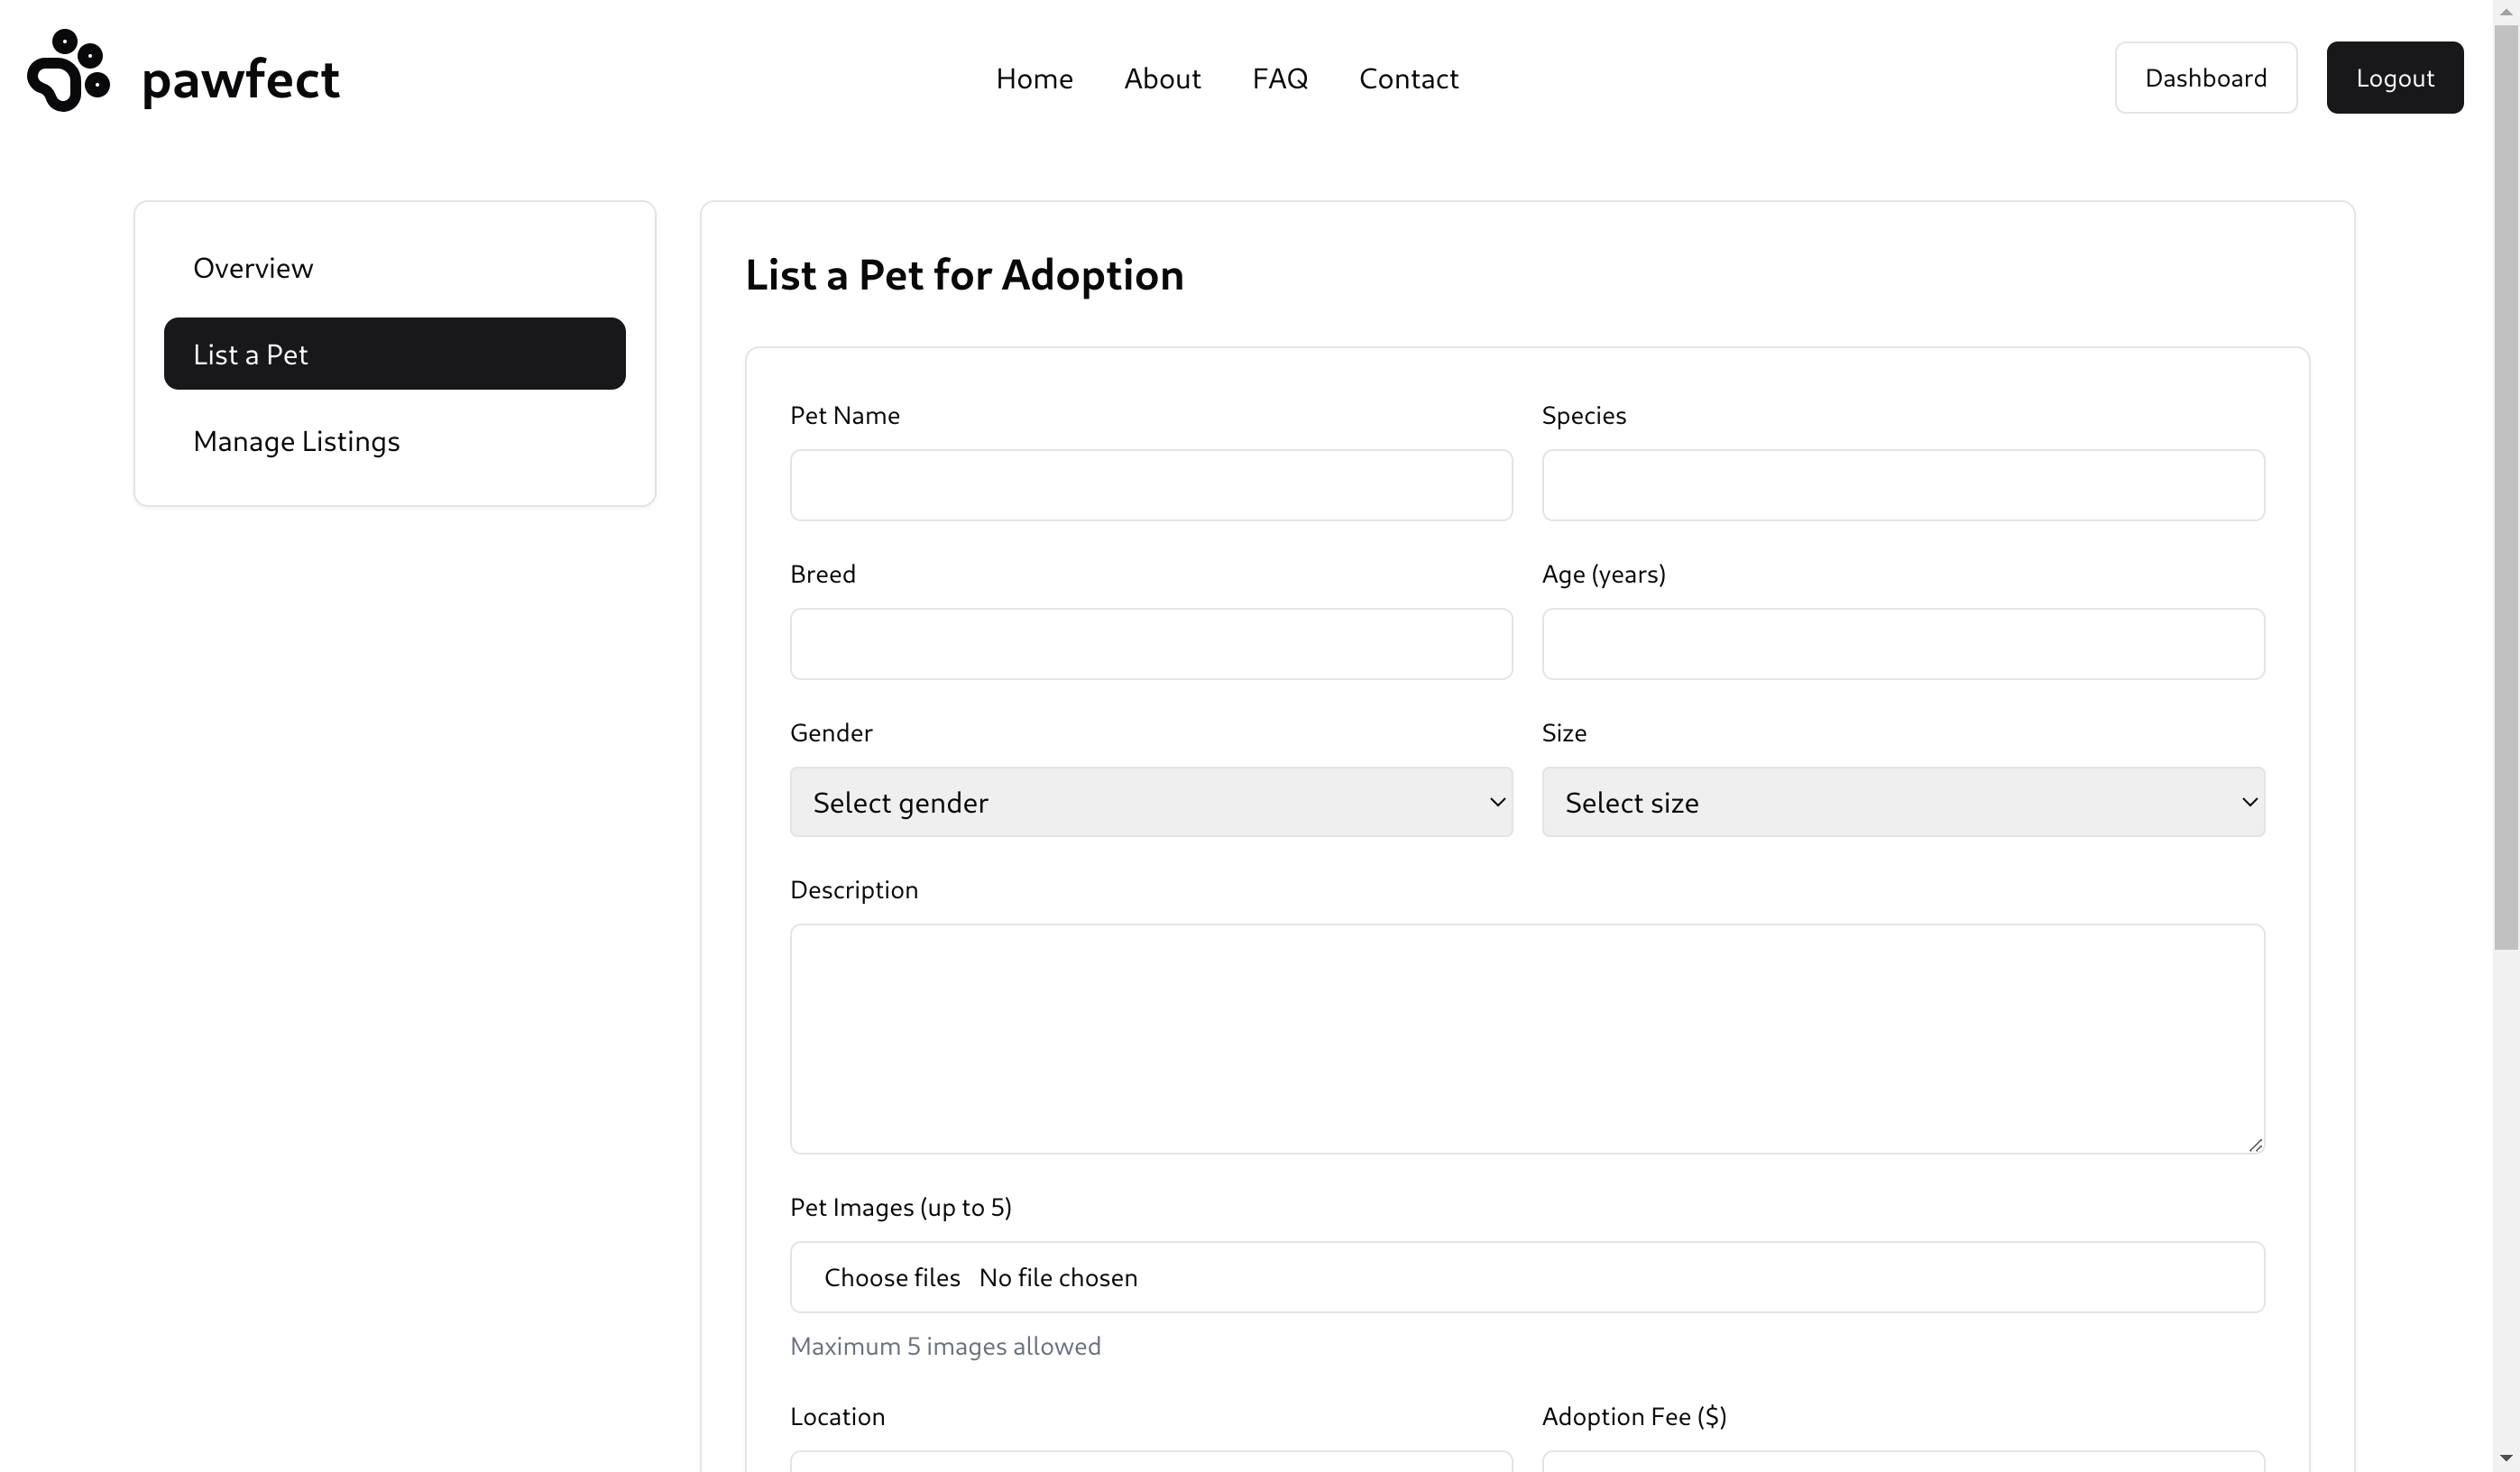2520x1472 pixels.
Task: Open the Select size dropdown
Action: (1903, 802)
